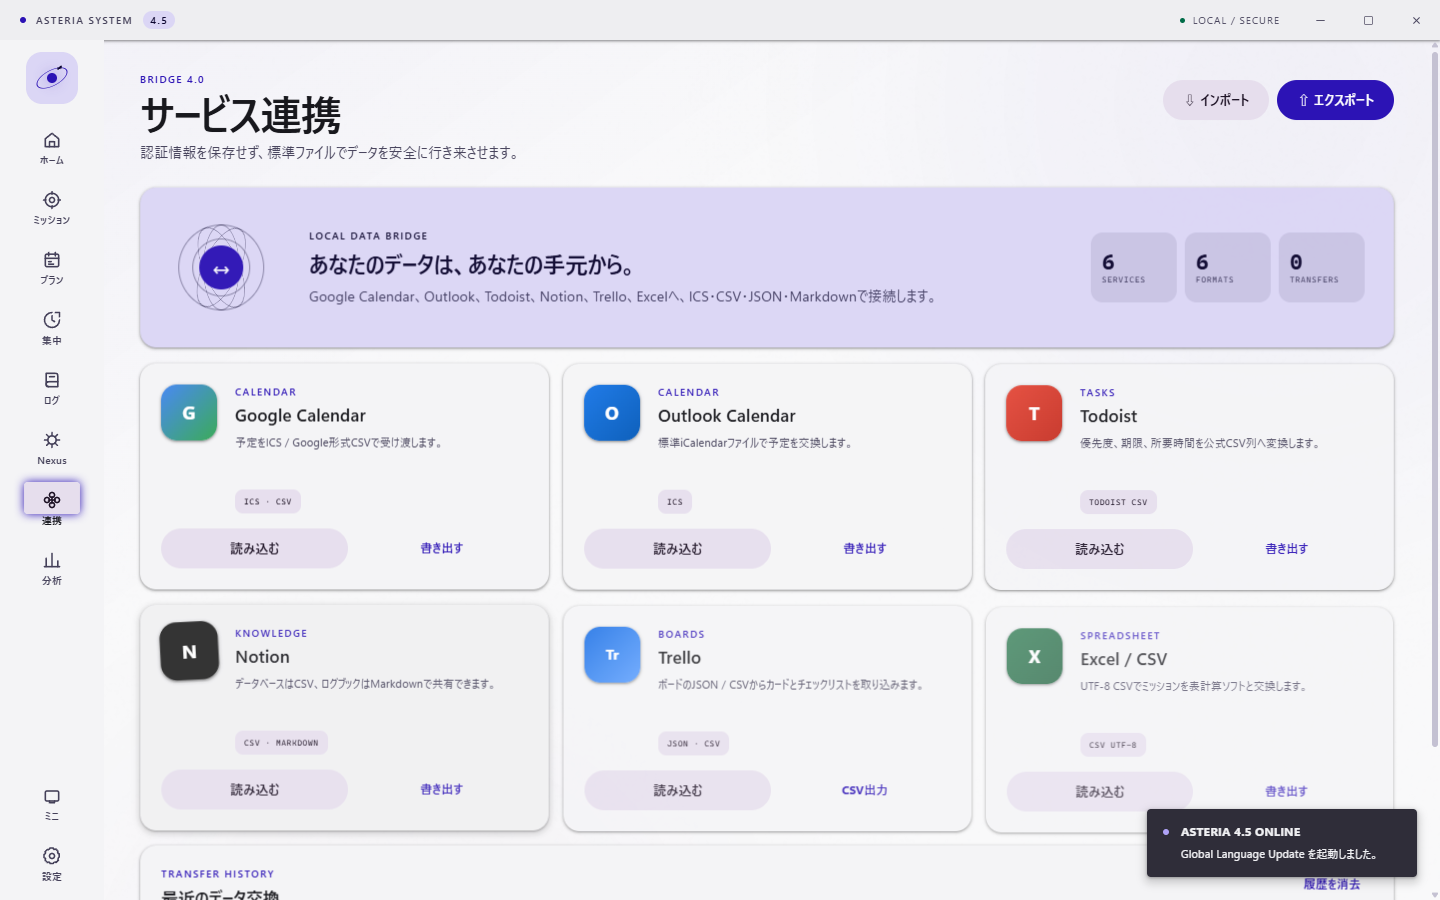Click the 6 SERVICES stat tile
Image resolution: width=1440 pixels, height=900 pixels.
(x=1133, y=267)
